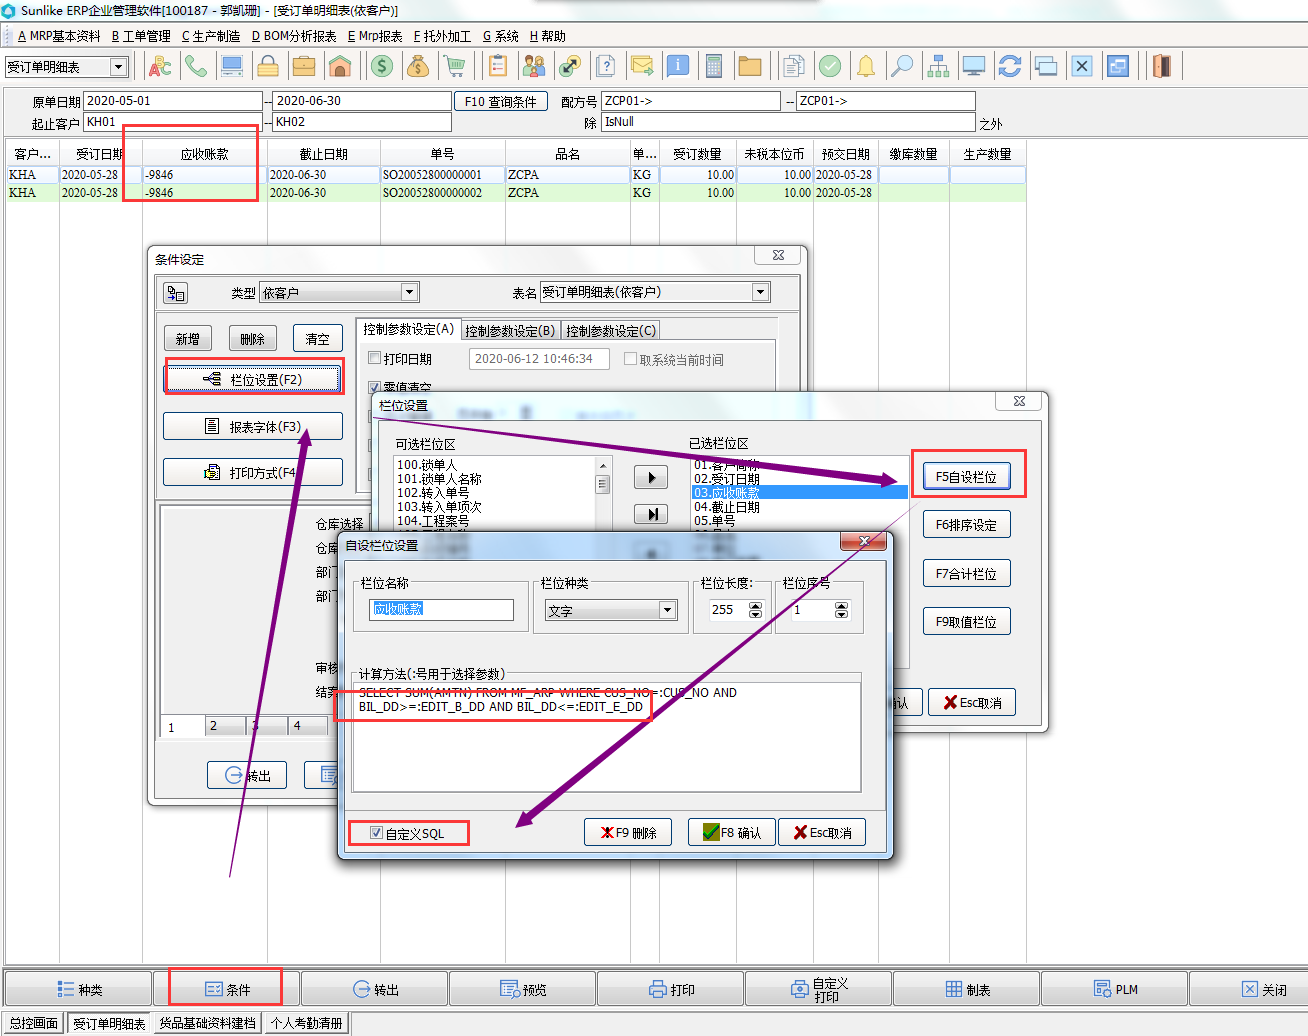This screenshot has height=1036, width=1308.
Task: Click the cascade windows toolbar icon
Action: 1046,67
